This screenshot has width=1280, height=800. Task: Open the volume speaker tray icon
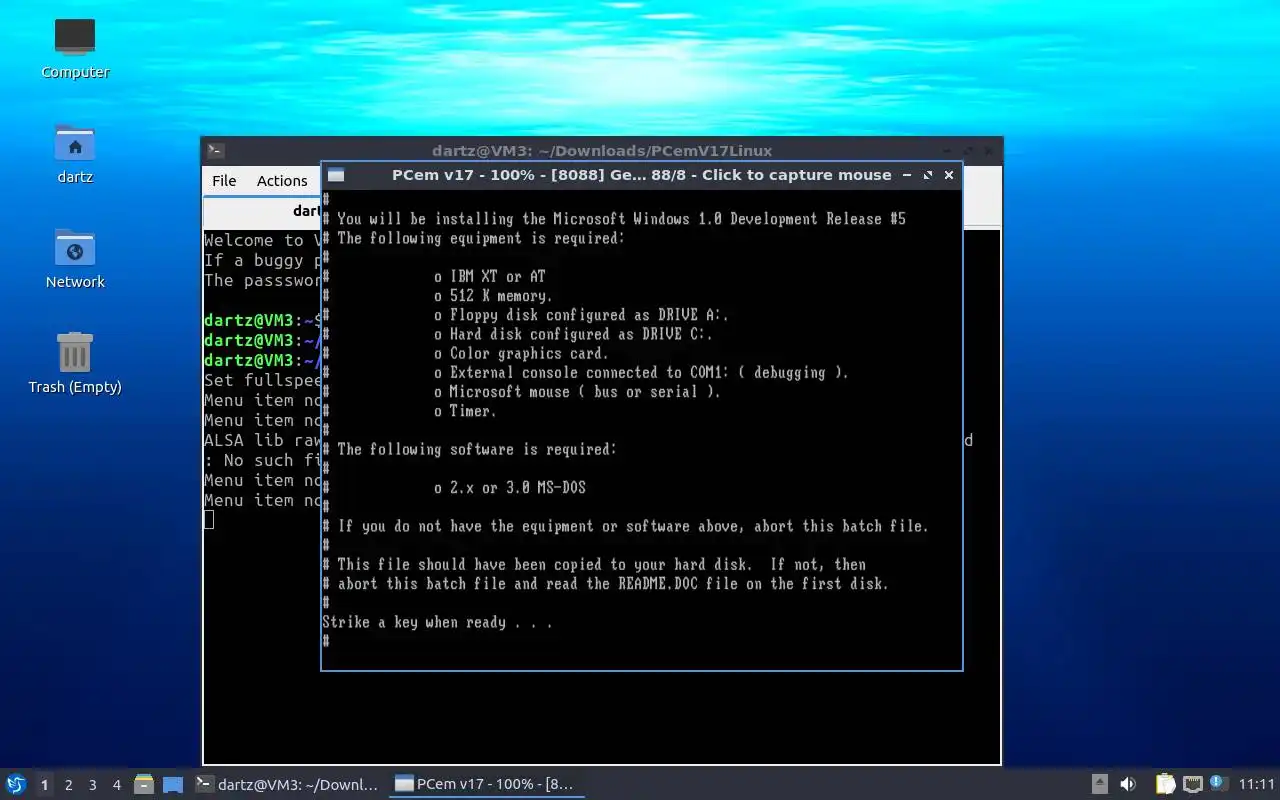click(x=1128, y=784)
